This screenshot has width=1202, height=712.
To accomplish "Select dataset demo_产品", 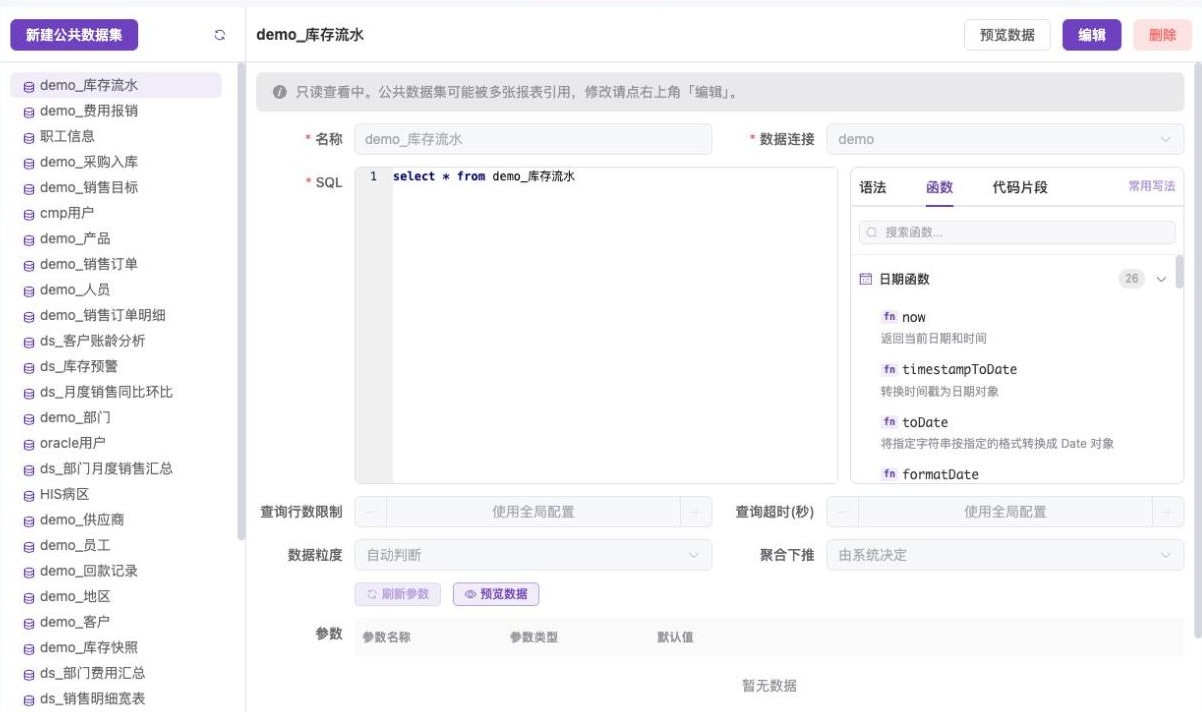I will click(x=116, y=239).
